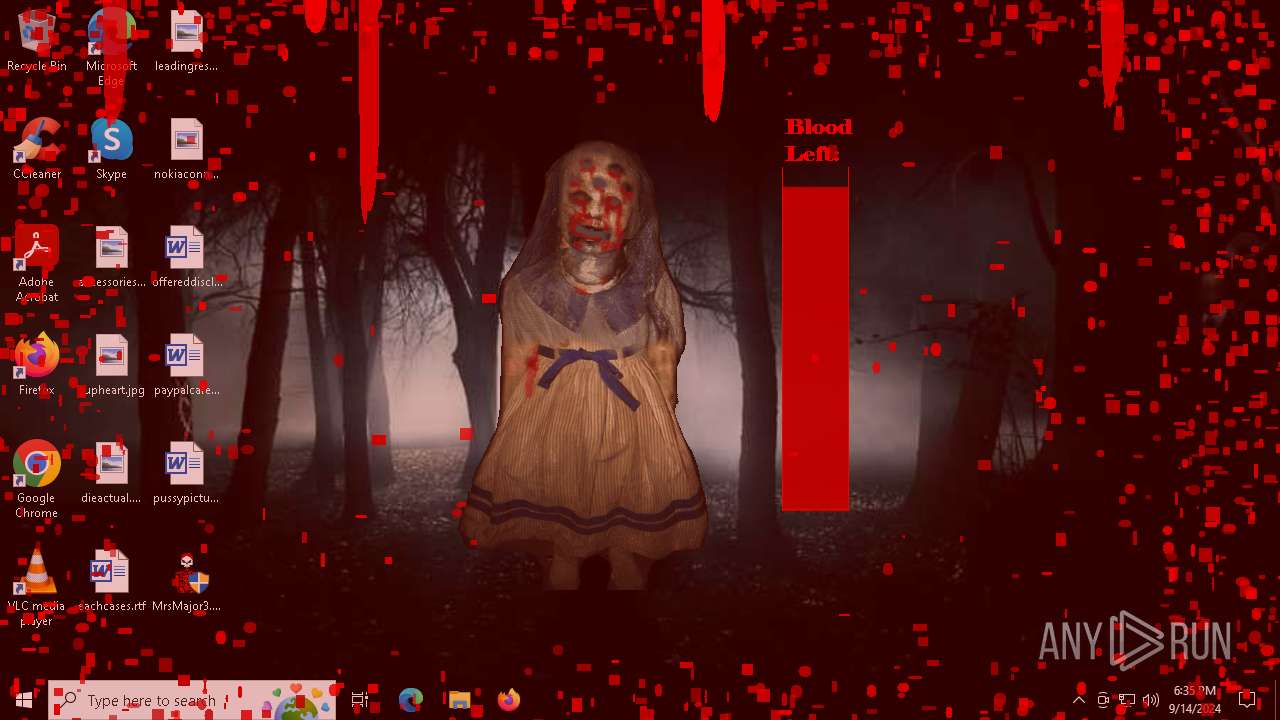Open the taskbar clock and date

pos(1195,700)
